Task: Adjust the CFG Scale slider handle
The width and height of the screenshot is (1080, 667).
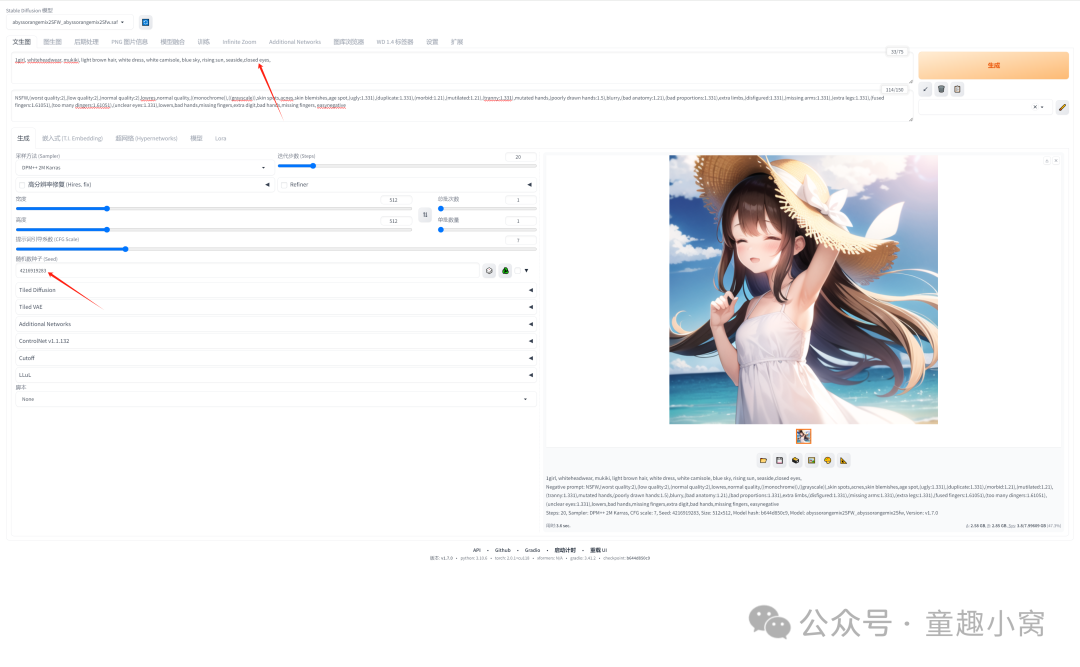Action: (125, 249)
